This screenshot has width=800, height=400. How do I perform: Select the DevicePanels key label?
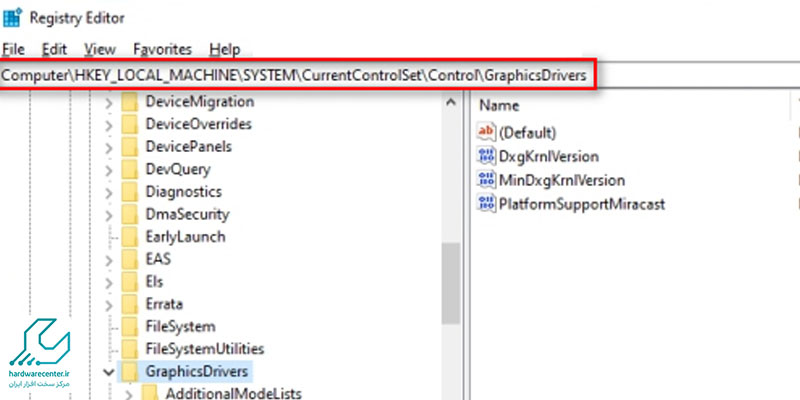tap(189, 146)
